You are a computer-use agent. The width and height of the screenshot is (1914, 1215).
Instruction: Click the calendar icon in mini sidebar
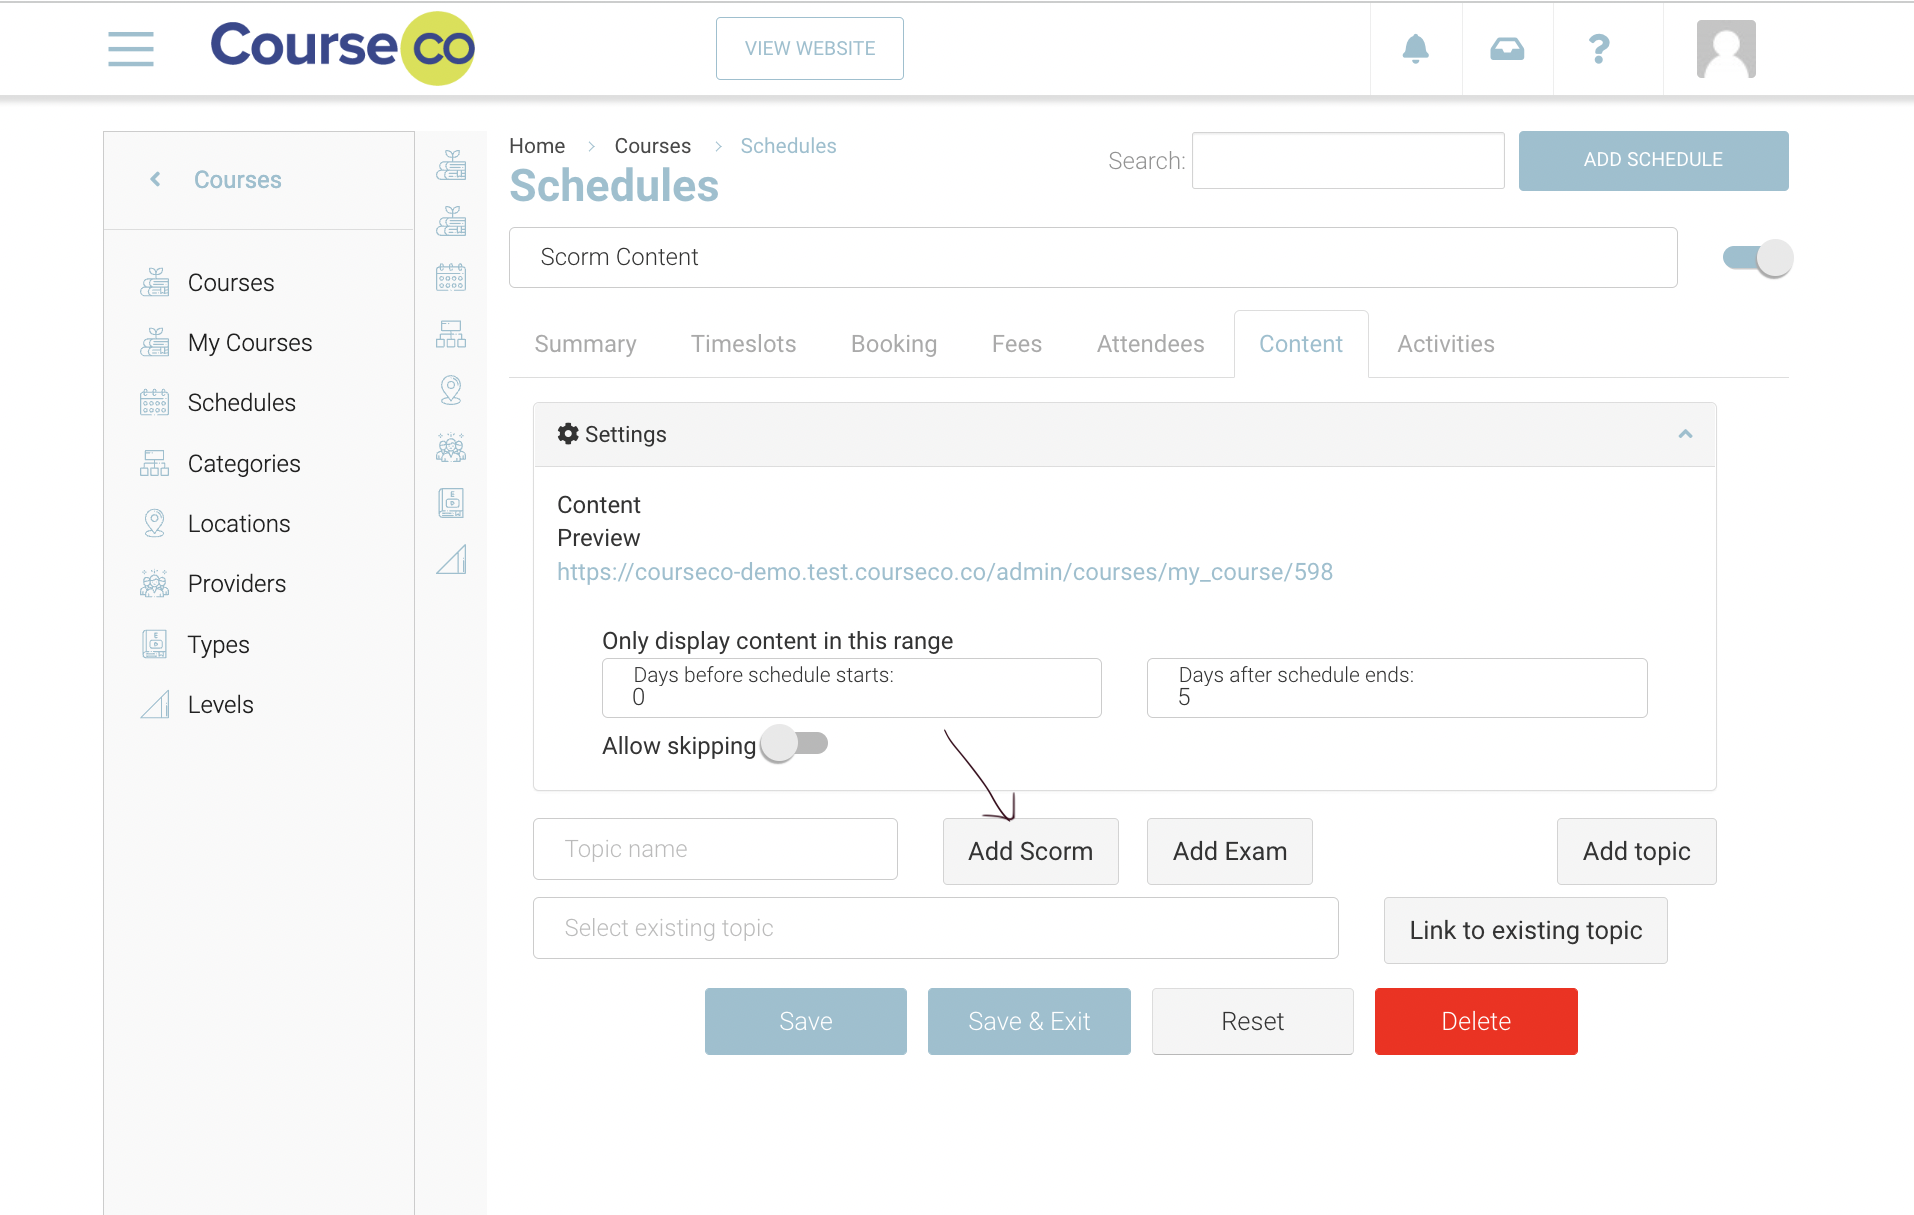click(x=451, y=277)
